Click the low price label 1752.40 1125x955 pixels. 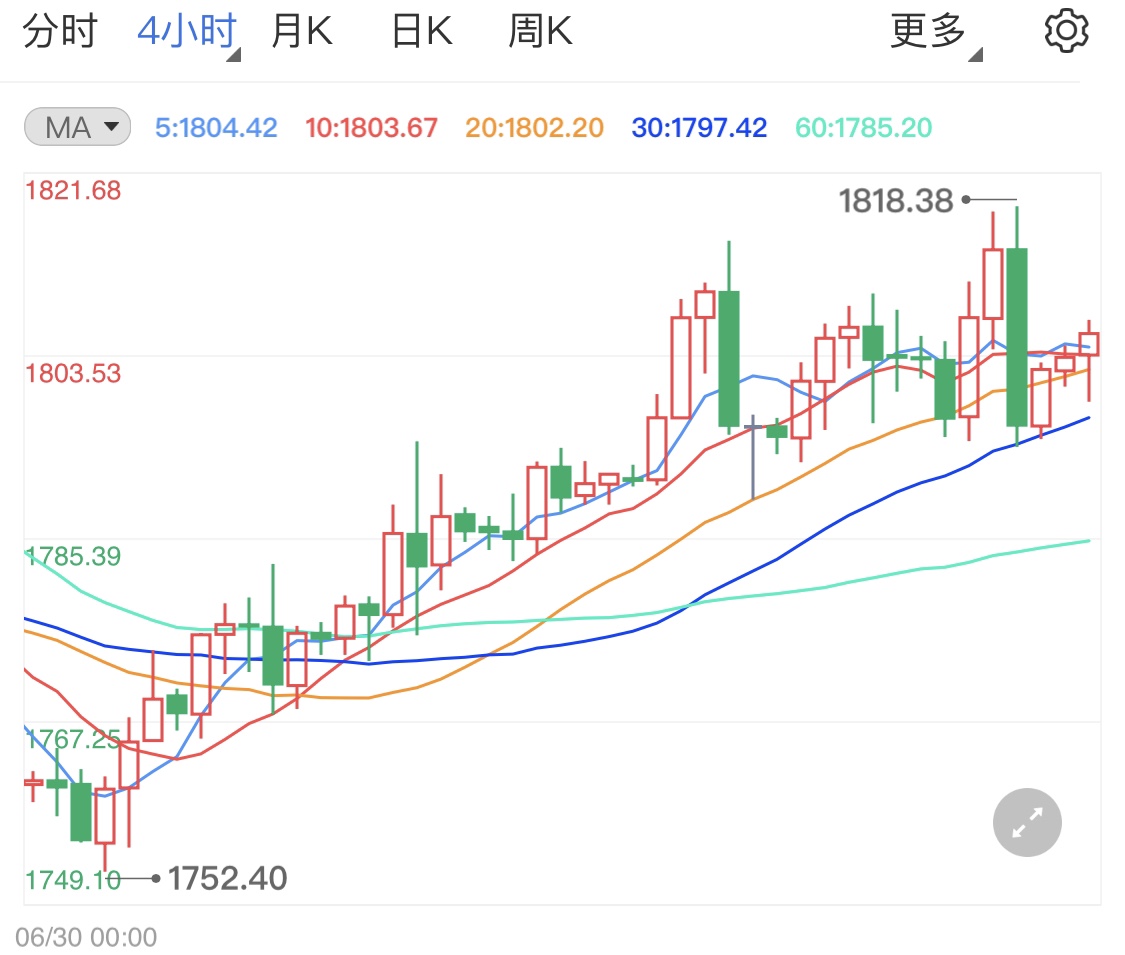(x=227, y=878)
